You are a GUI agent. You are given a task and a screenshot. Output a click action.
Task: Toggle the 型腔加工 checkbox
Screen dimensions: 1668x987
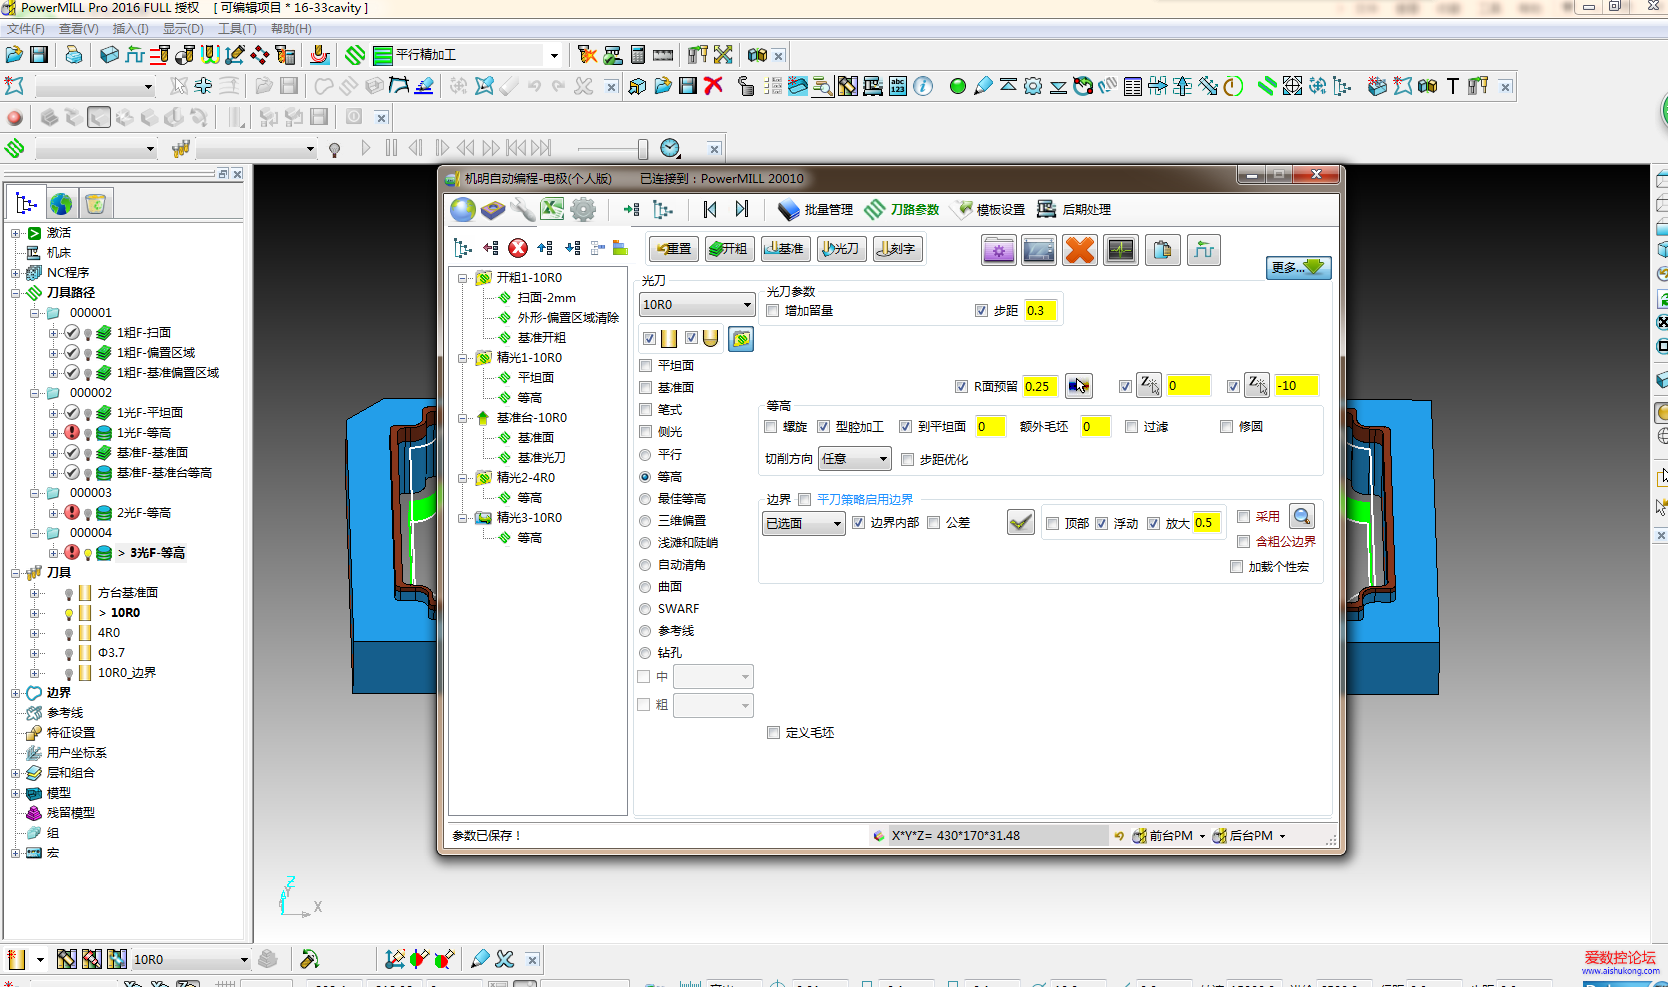pos(823,427)
